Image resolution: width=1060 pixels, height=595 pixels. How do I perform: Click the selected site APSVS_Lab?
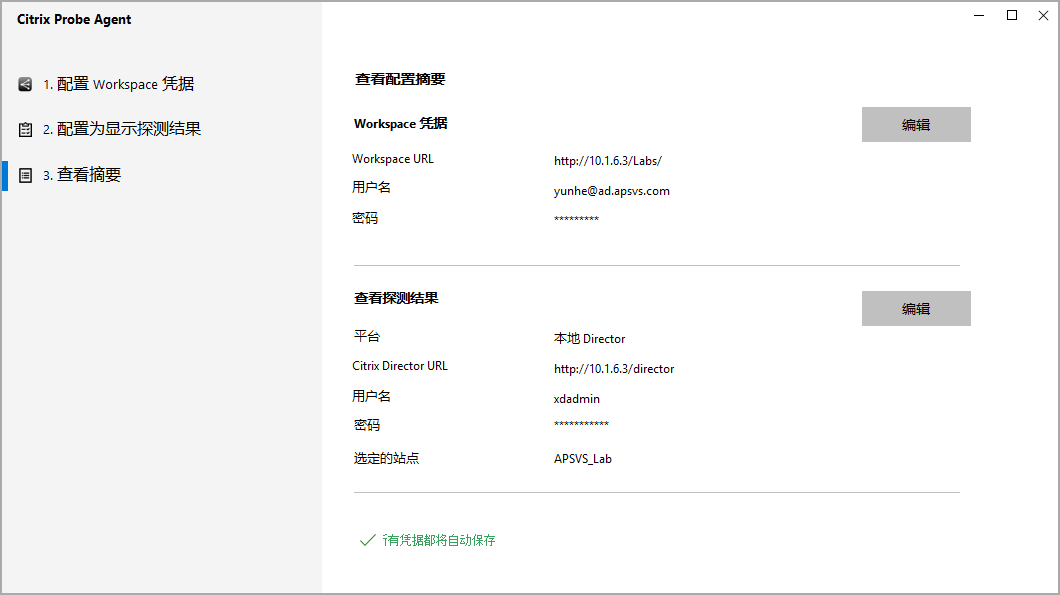pyautogui.click(x=583, y=459)
